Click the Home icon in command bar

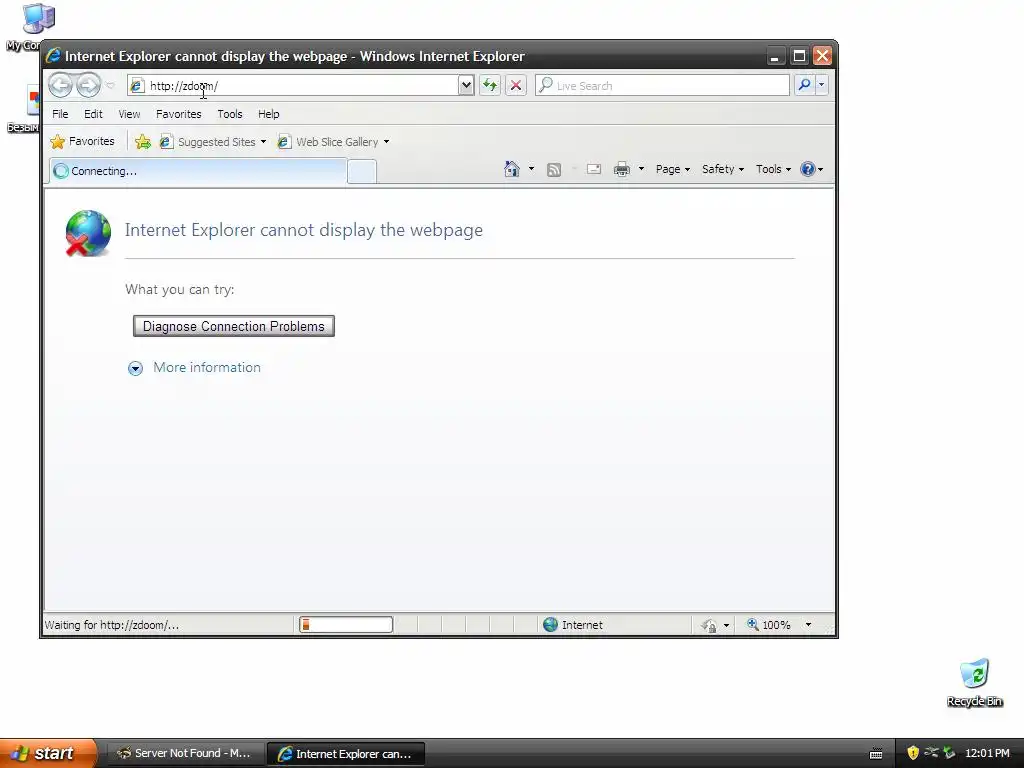(512, 169)
